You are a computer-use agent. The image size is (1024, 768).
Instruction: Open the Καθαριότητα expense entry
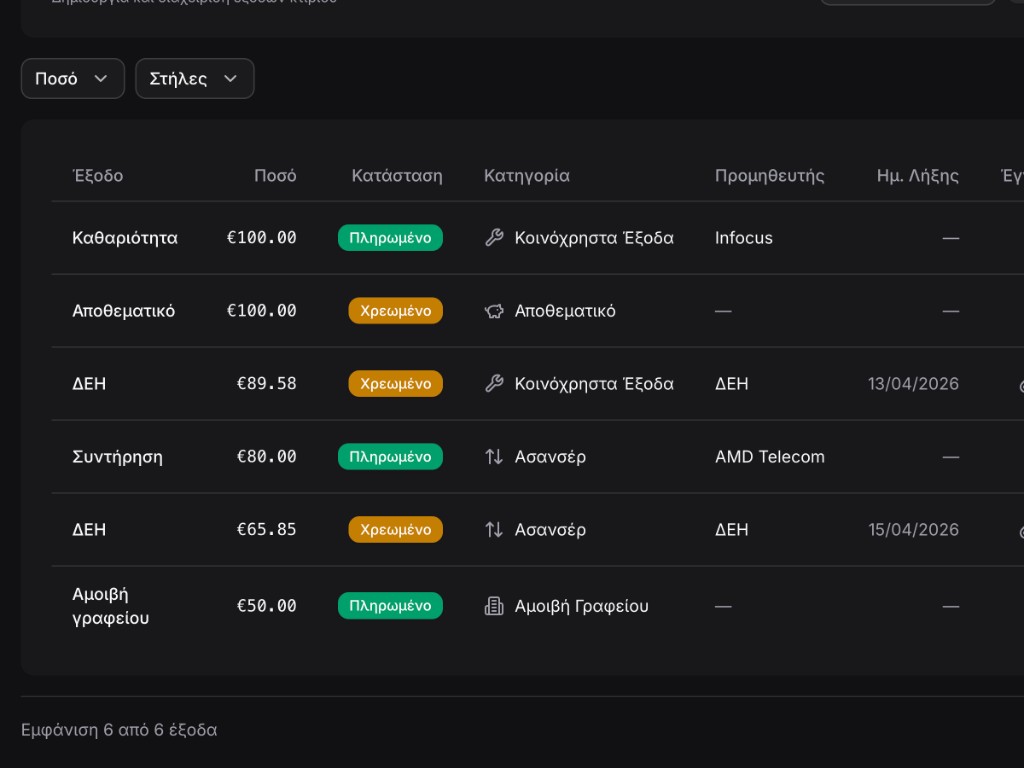[x=125, y=238]
